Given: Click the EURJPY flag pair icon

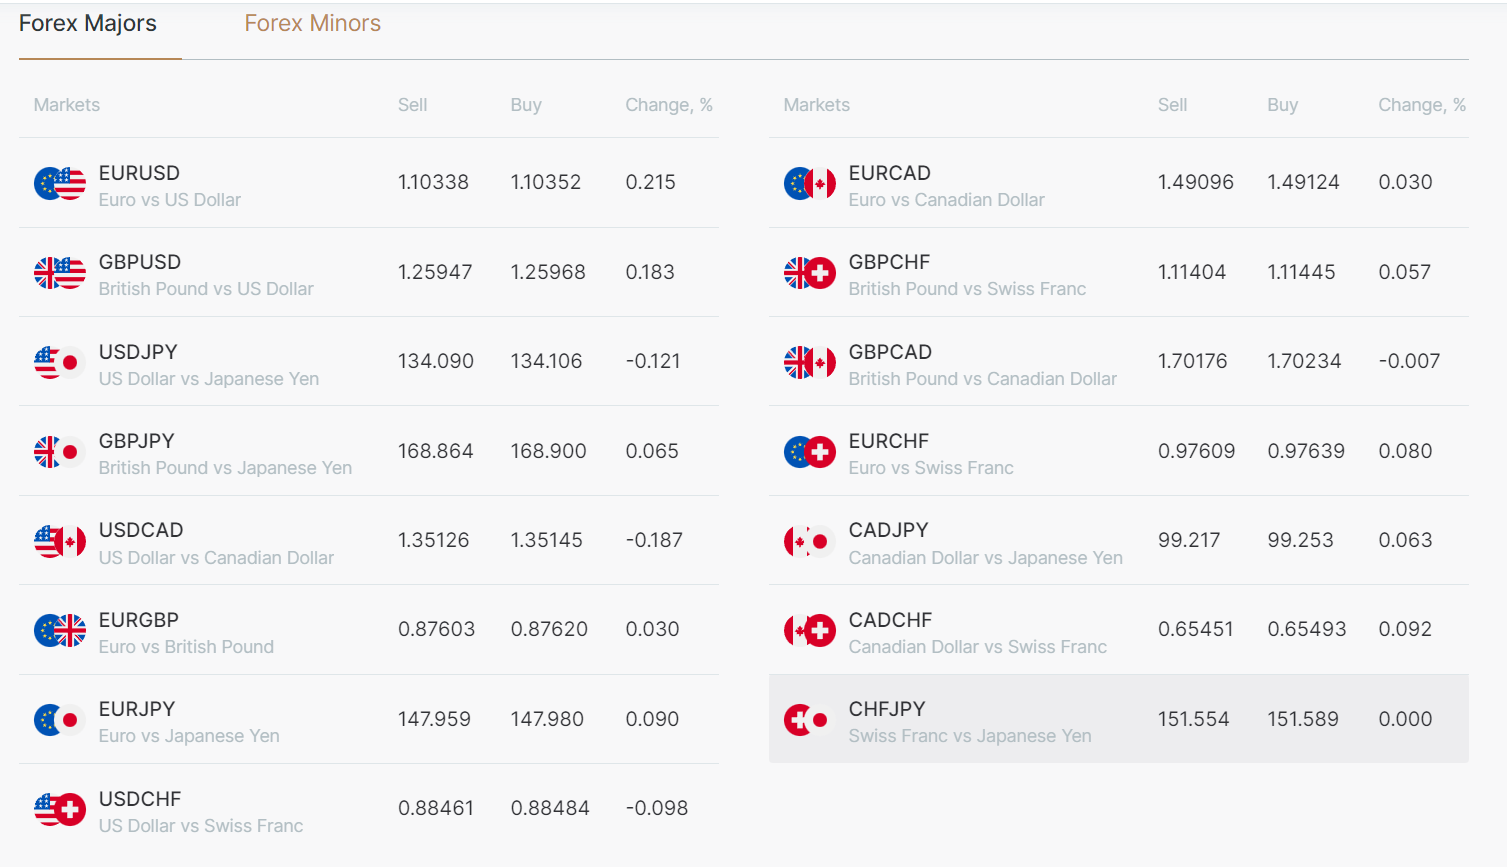Looking at the screenshot, I should [x=60, y=720].
